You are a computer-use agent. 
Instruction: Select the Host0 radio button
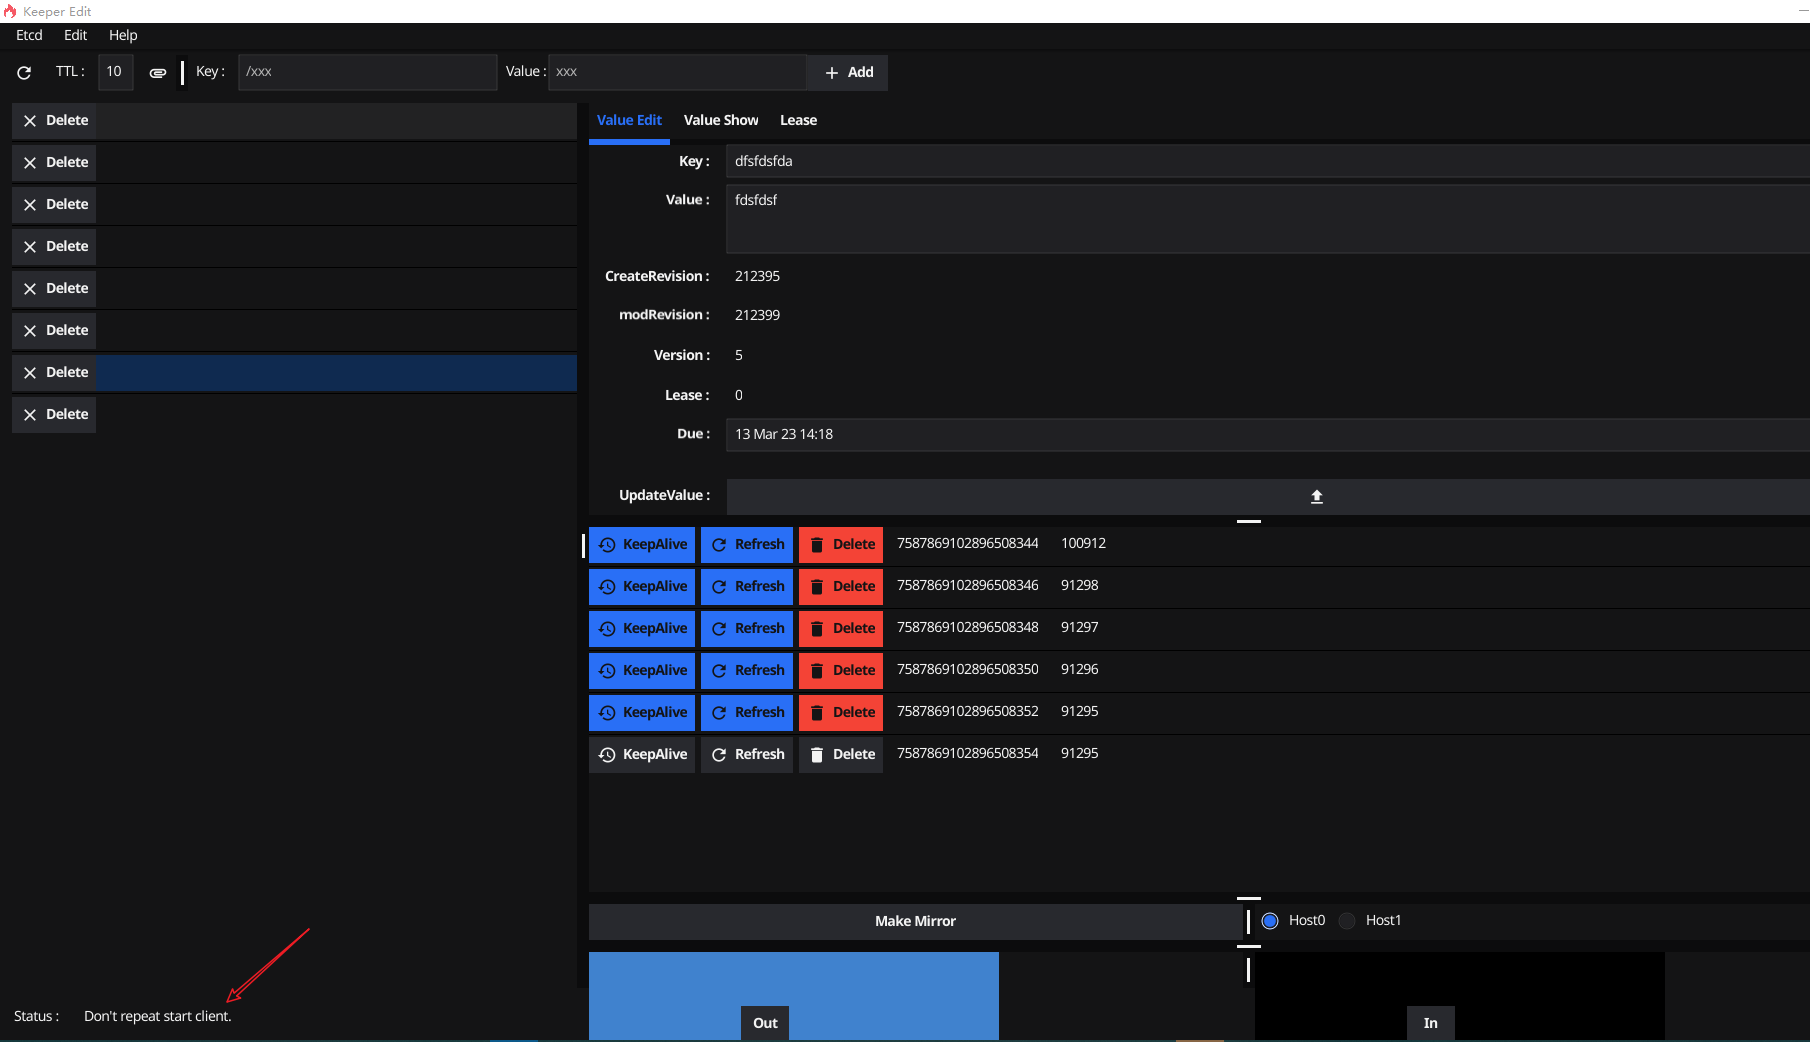coord(1270,921)
